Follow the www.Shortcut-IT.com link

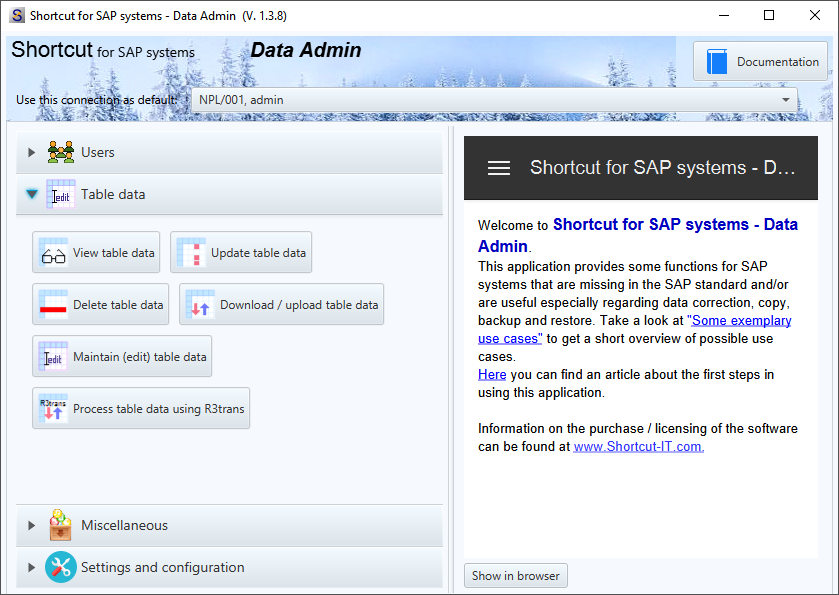point(638,447)
